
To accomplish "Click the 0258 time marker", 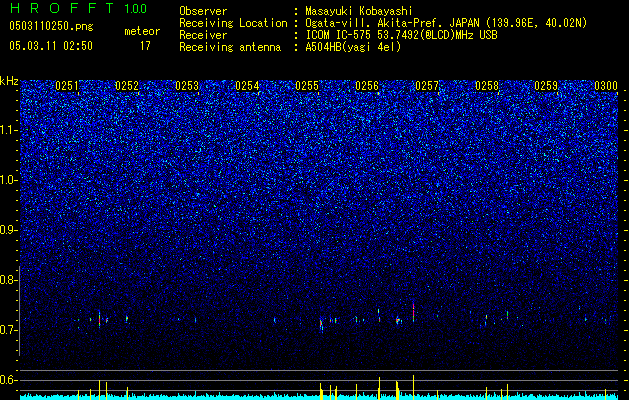I will coord(487,86).
